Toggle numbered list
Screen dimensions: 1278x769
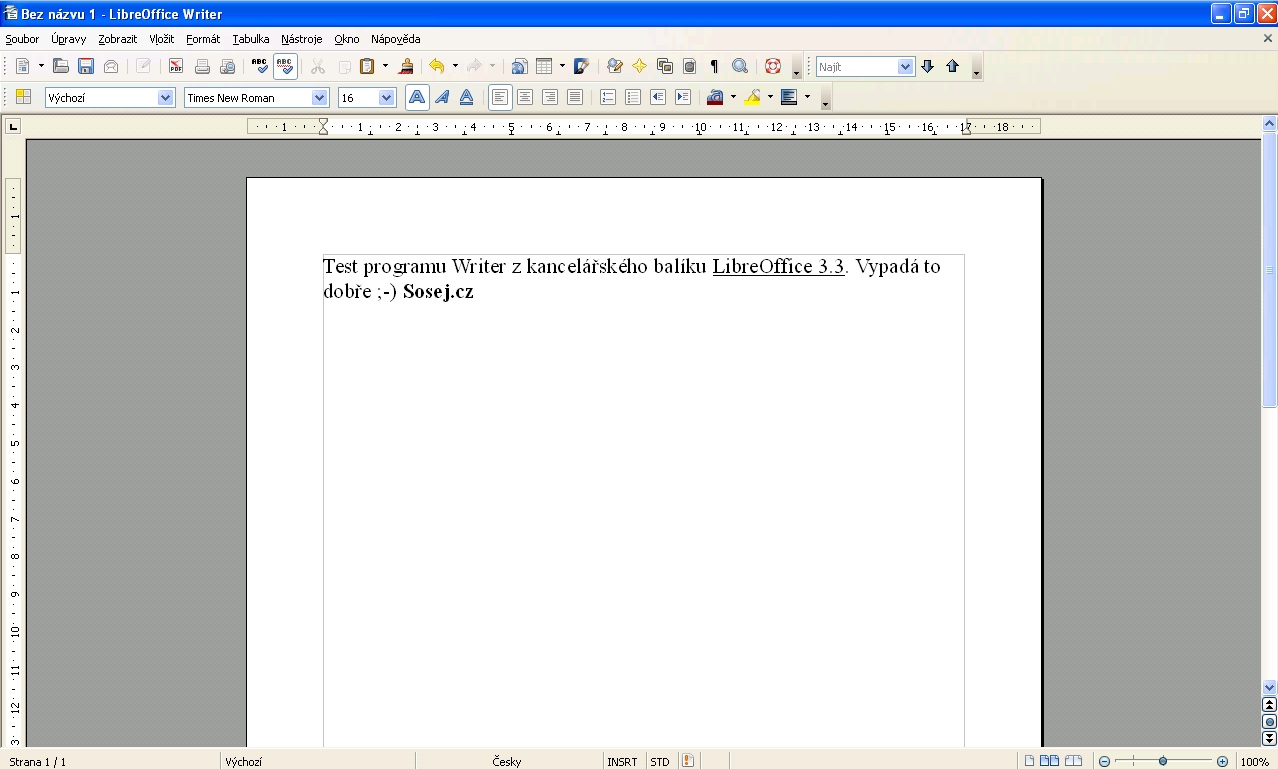click(608, 98)
